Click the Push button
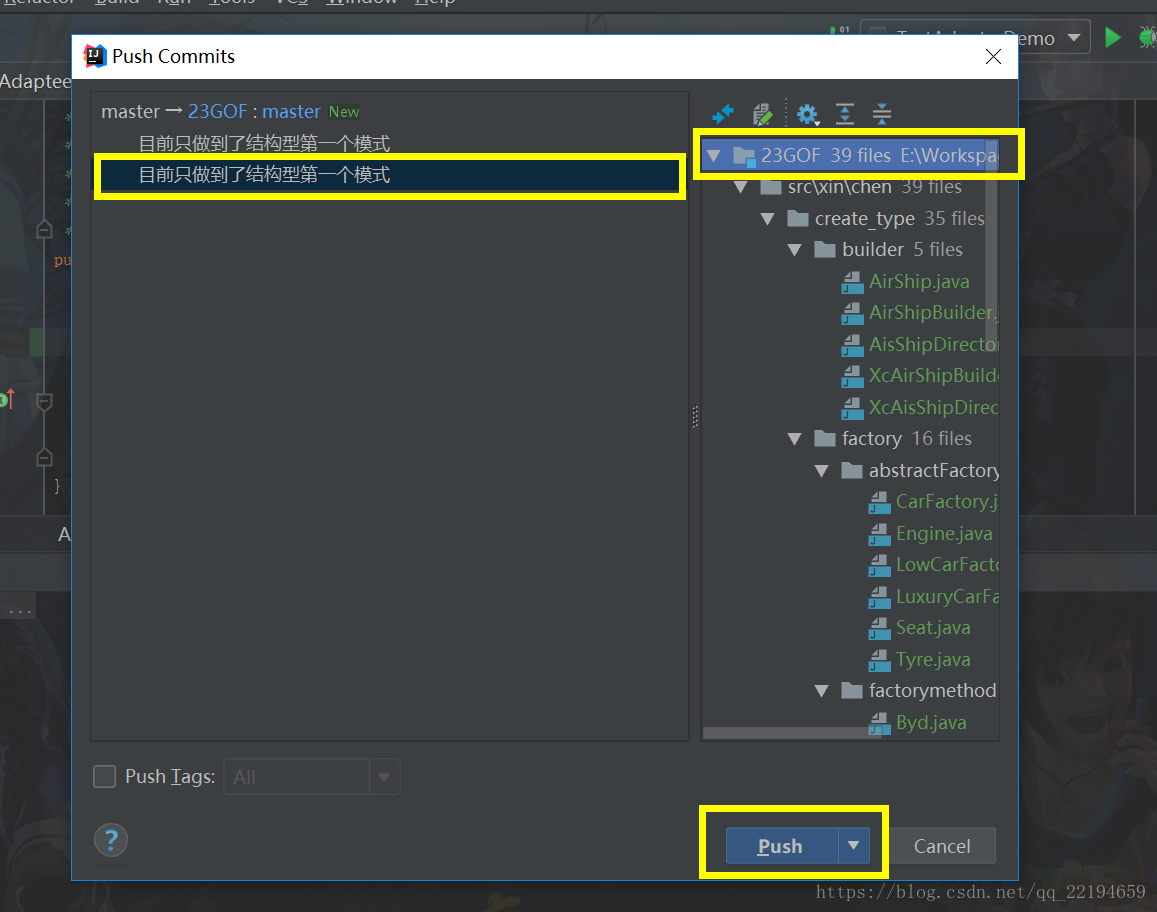1157x912 pixels. tap(782, 846)
